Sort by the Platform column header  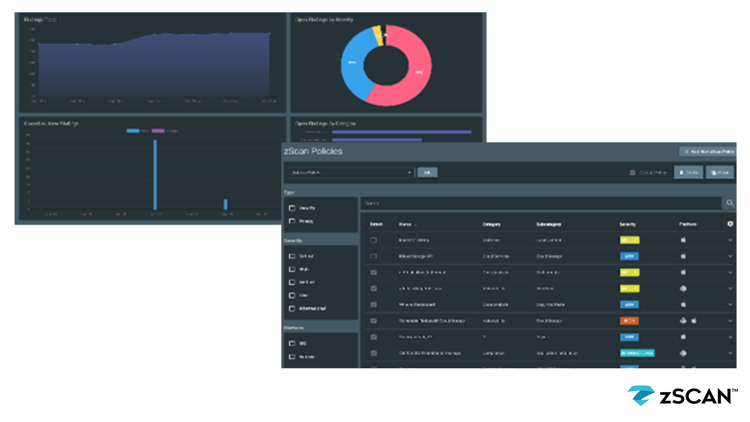point(688,224)
